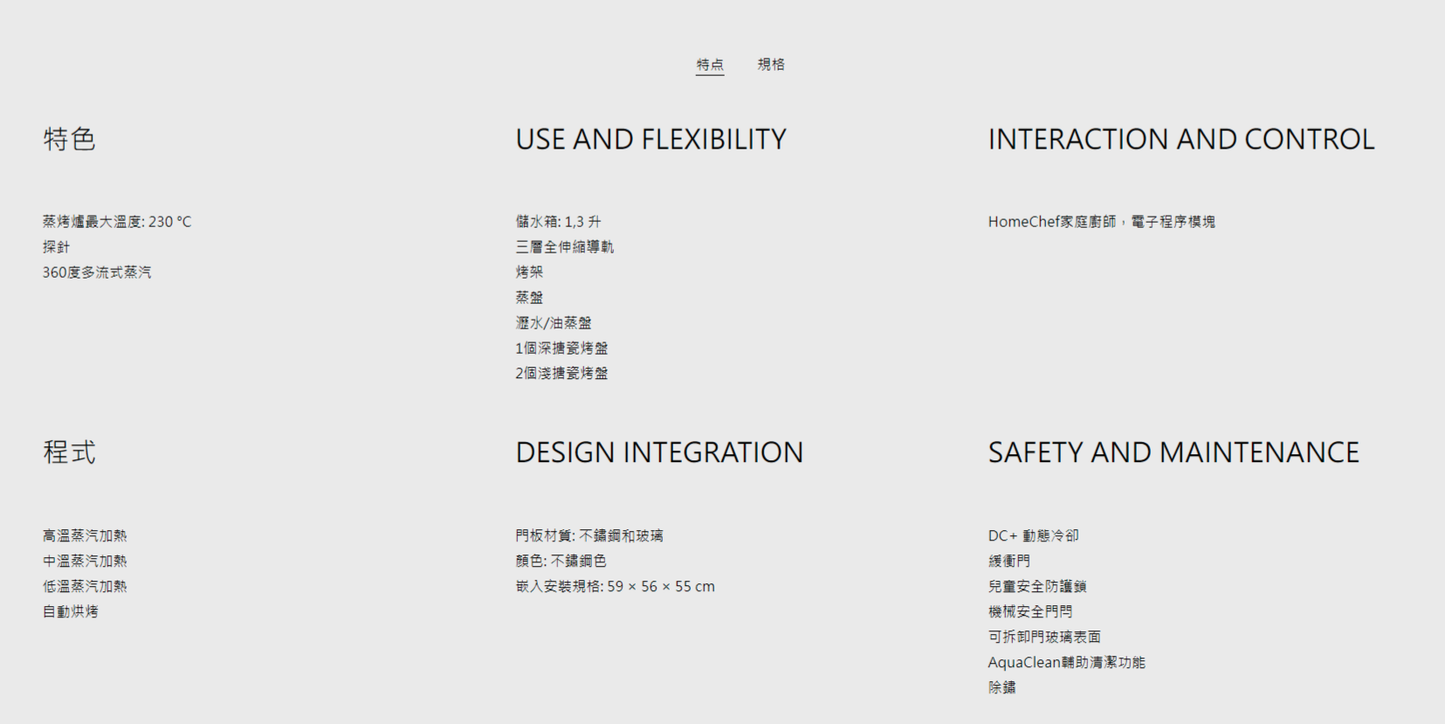Image resolution: width=1445 pixels, height=724 pixels.
Task: Switch to the 規格 tab
Action: 770,64
